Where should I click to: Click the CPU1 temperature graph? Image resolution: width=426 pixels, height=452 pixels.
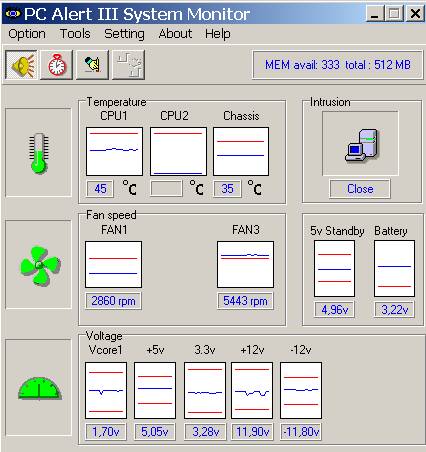pos(114,151)
